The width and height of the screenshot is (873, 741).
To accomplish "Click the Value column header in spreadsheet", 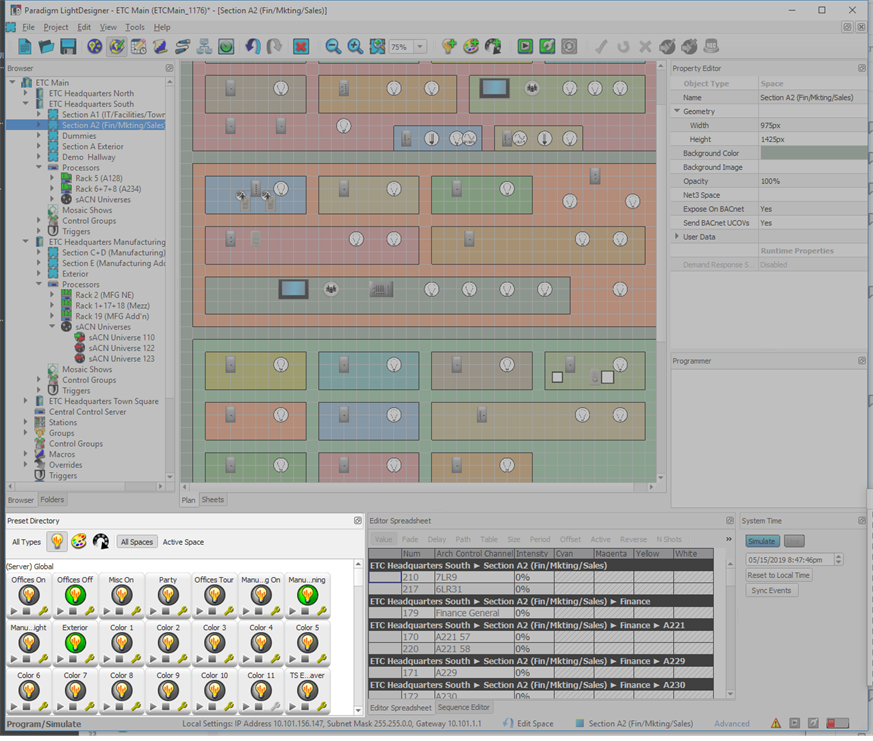I will tap(383, 539).
